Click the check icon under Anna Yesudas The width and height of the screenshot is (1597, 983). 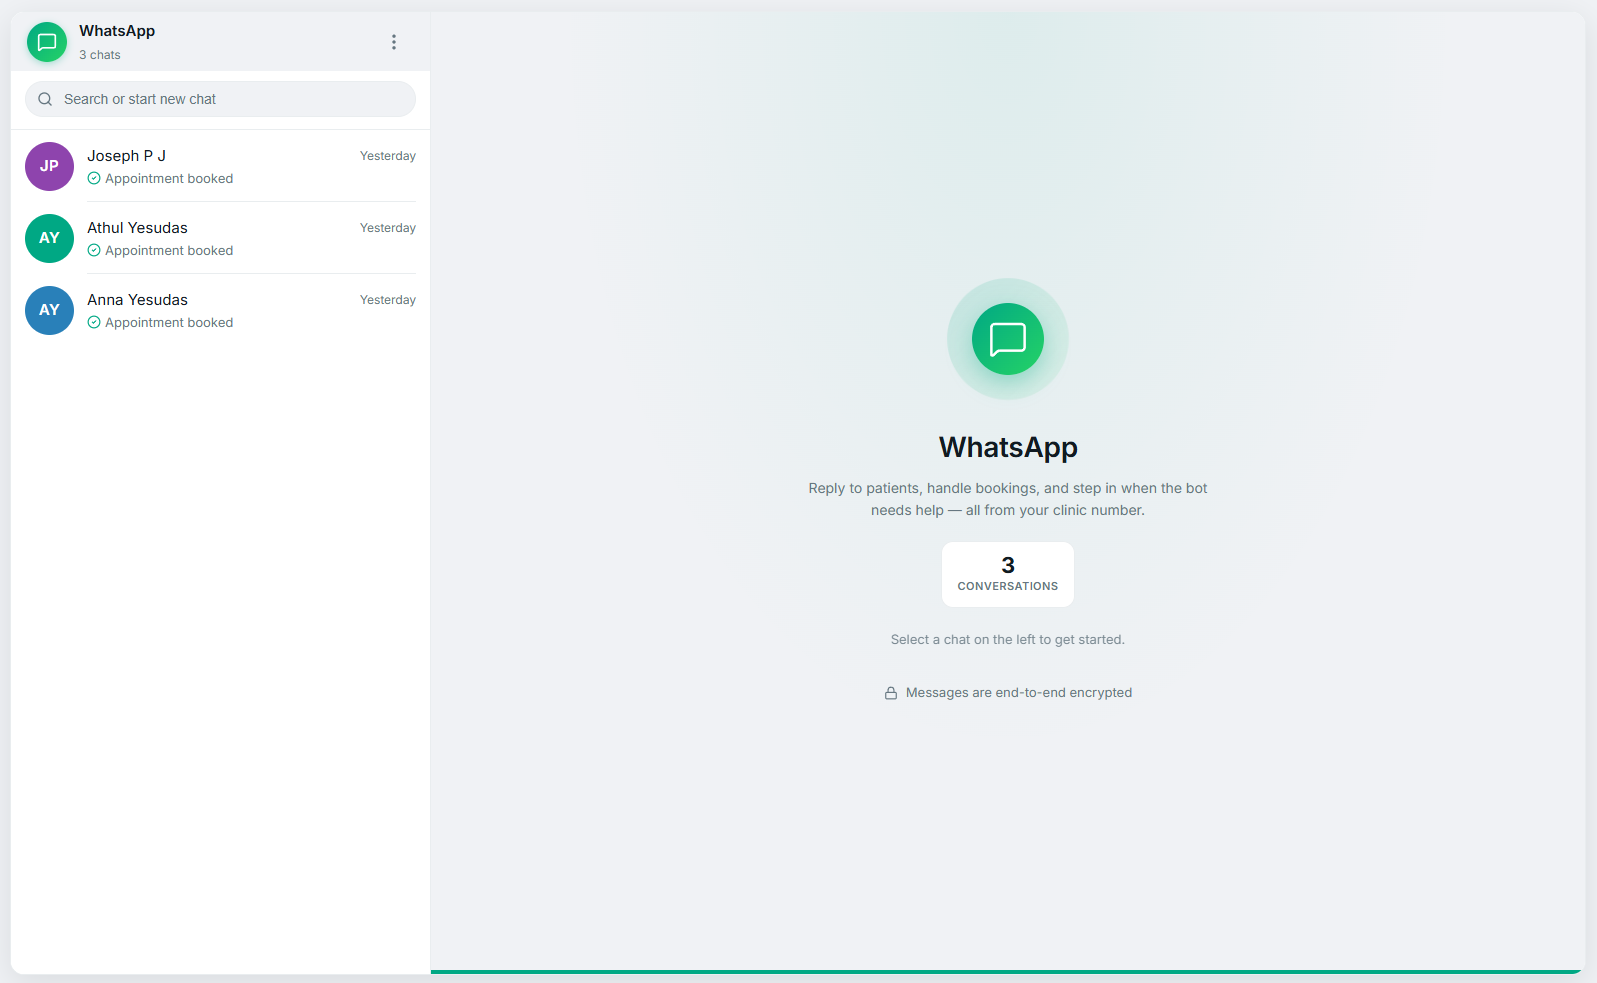coord(94,322)
